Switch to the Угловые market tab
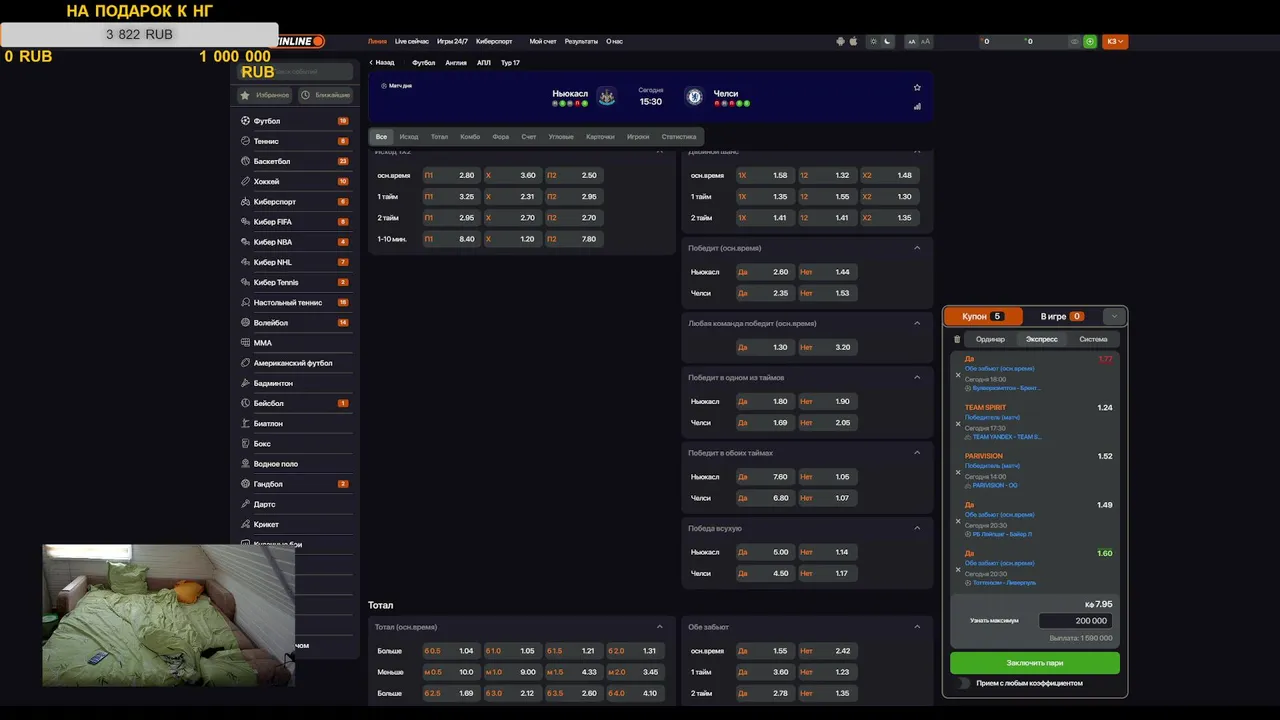This screenshot has height=720, width=1280. point(561,137)
